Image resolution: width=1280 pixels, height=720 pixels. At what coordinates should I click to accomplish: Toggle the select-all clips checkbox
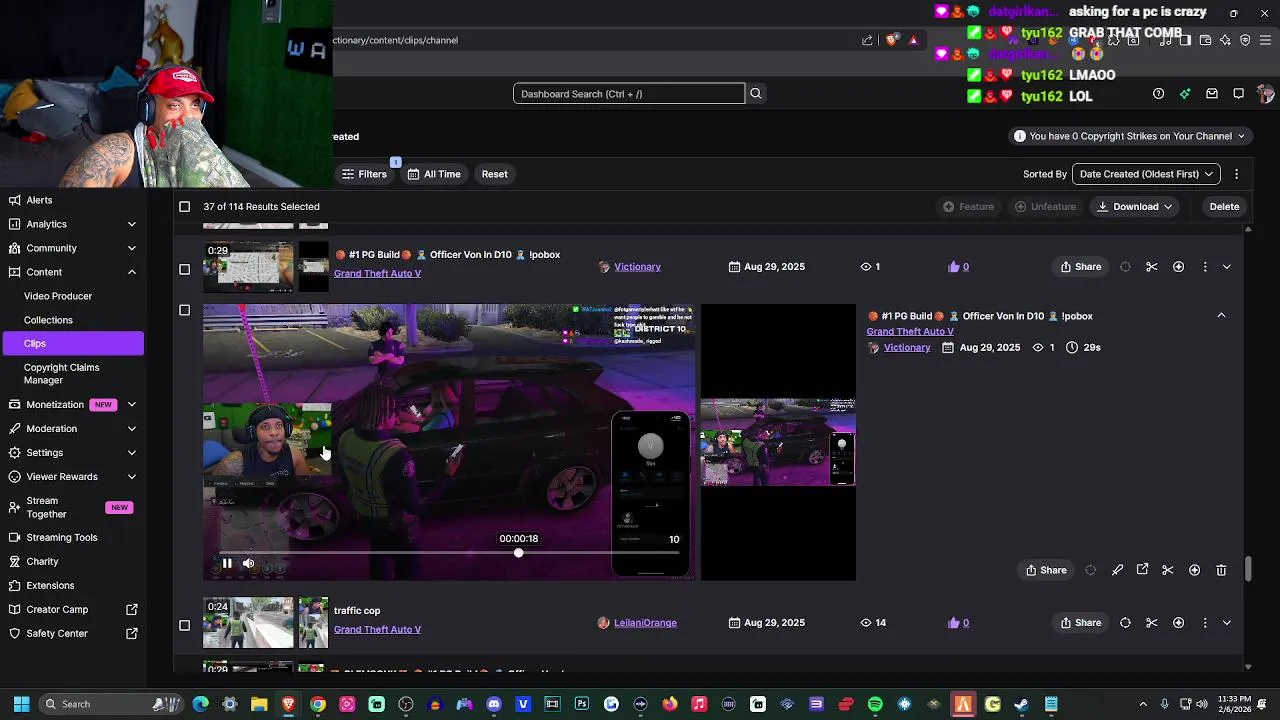coord(184,206)
